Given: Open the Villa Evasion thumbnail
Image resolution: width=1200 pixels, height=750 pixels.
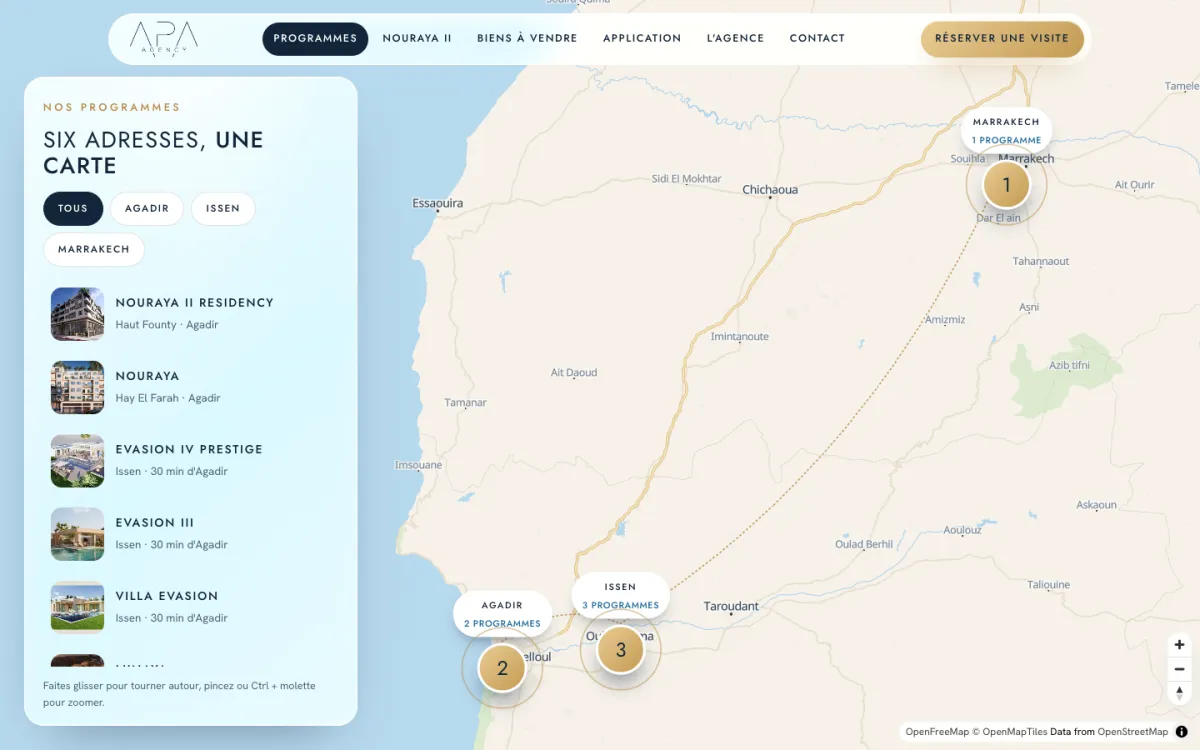Looking at the screenshot, I should (77, 607).
